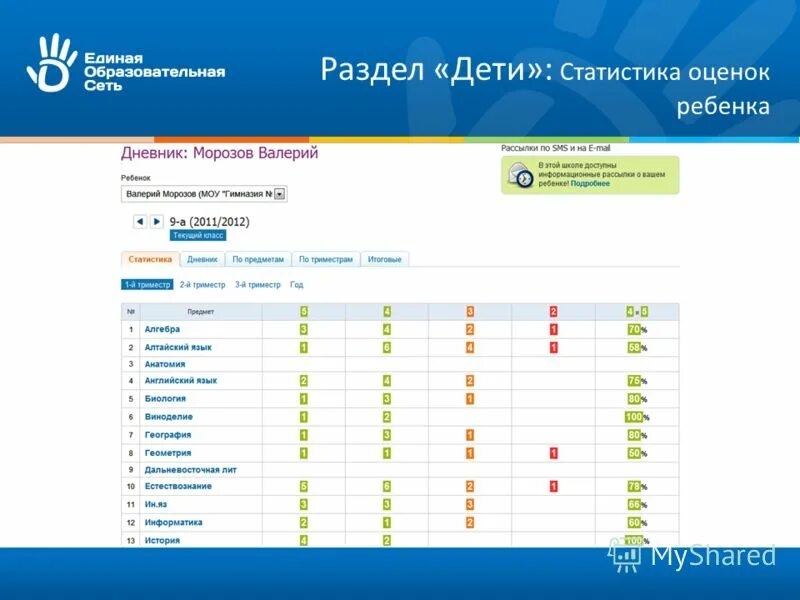Click История's count of fives badge
This screenshot has width=800, height=600.
304,540
